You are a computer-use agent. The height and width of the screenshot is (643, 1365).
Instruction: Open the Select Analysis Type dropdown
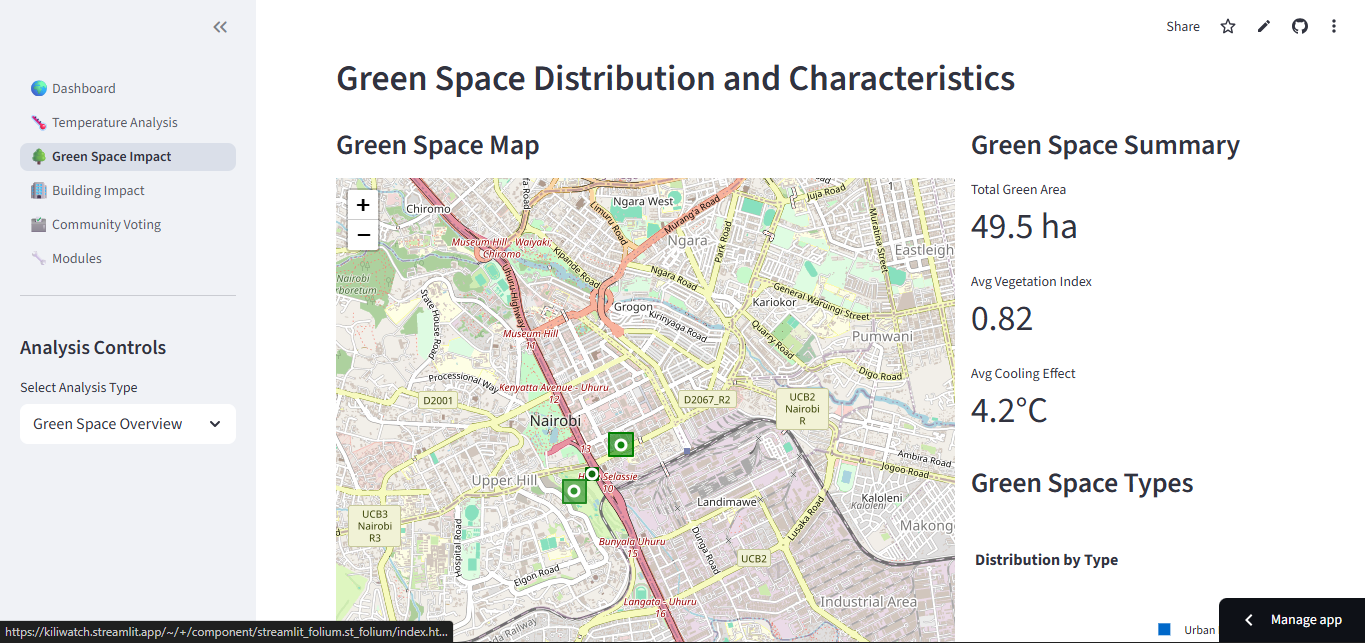(128, 424)
